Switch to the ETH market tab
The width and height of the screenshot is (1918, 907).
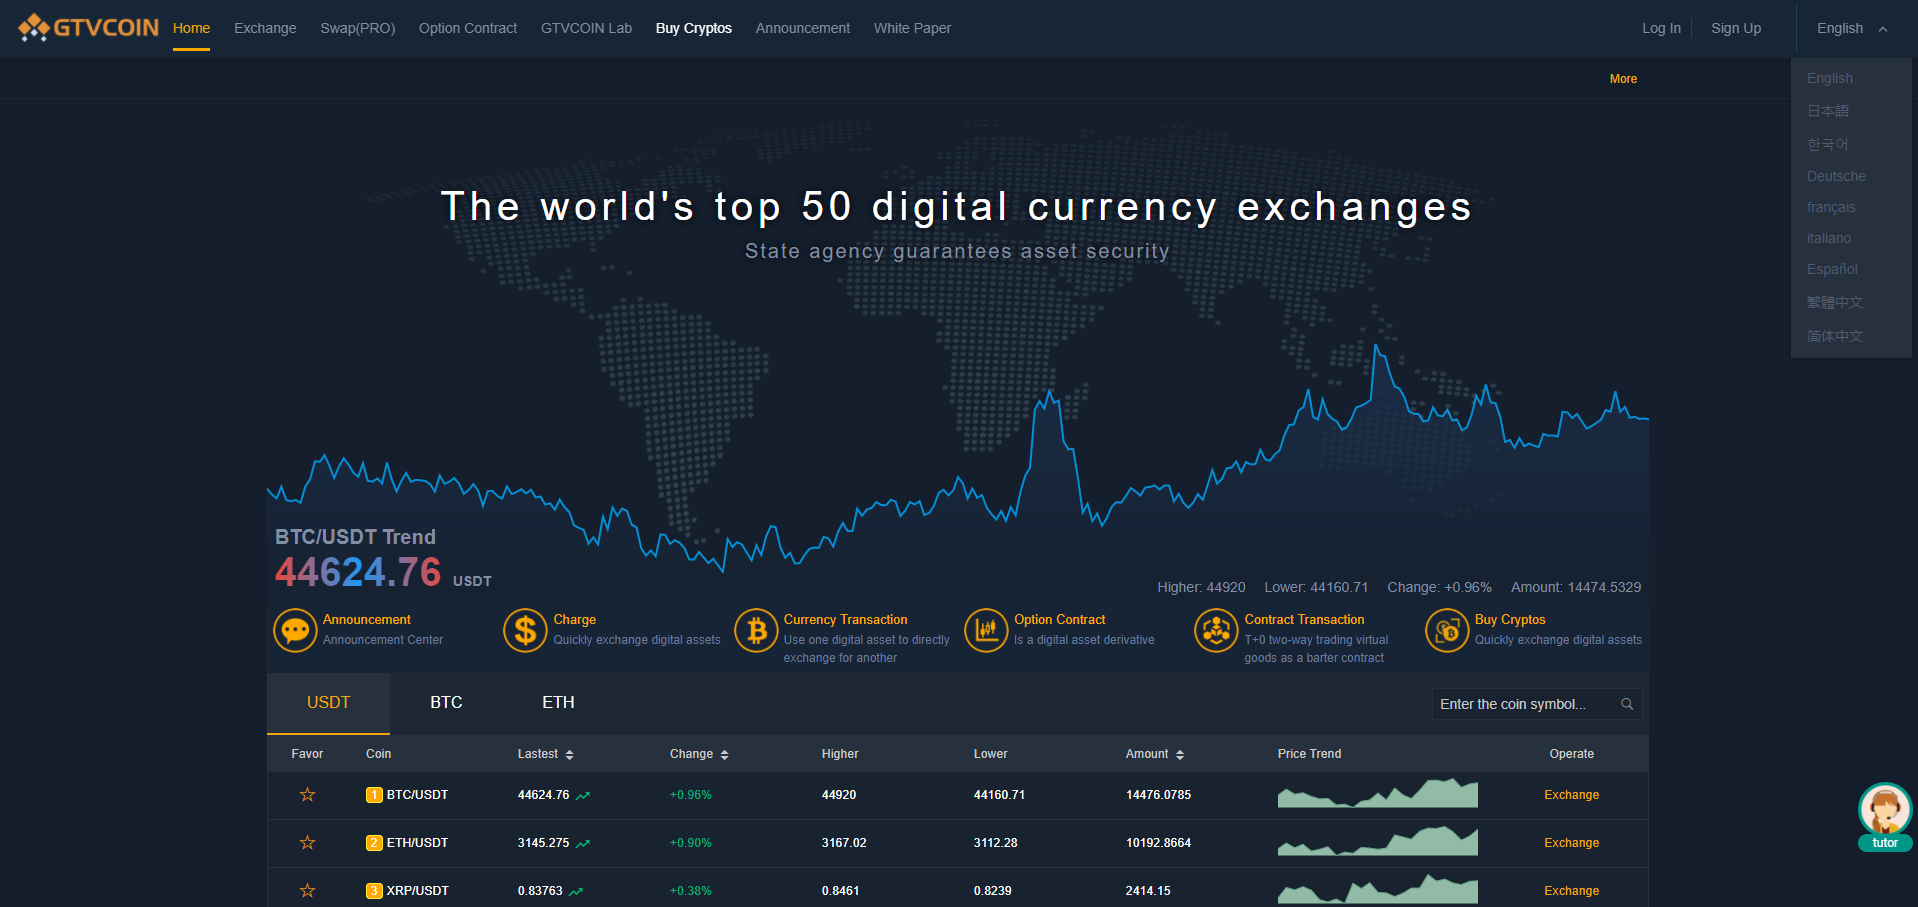click(558, 703)
